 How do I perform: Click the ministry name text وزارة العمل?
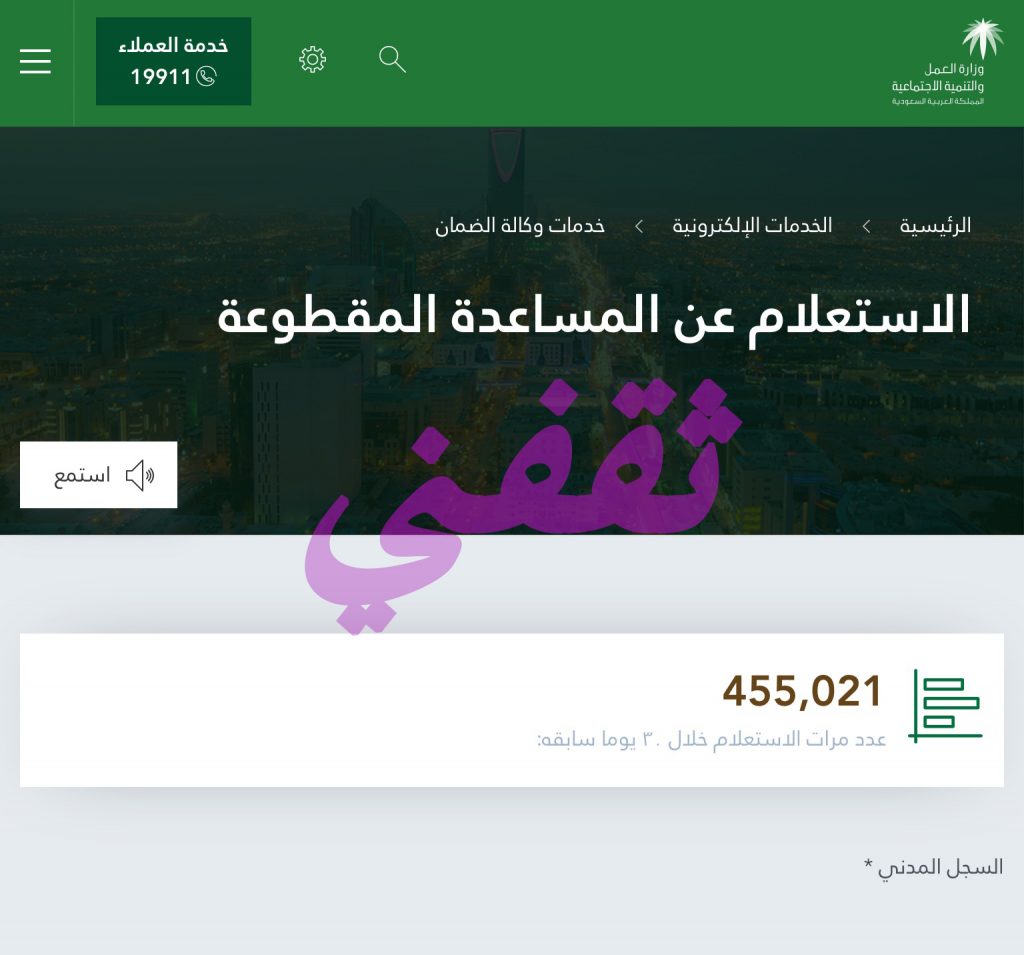(x=953, y=69)
